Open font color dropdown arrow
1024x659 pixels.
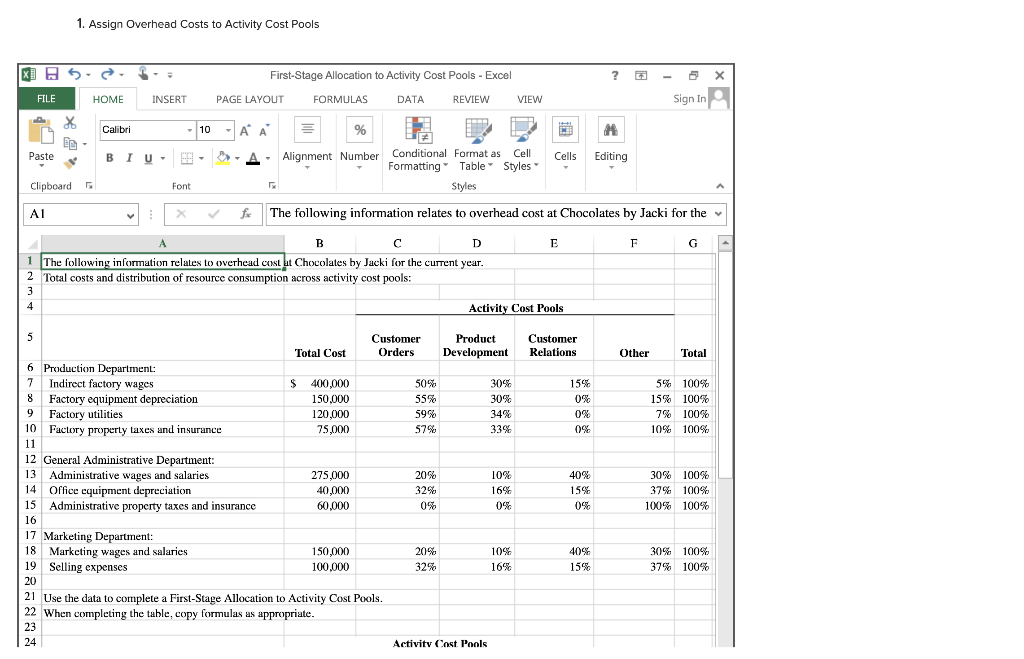268,158
